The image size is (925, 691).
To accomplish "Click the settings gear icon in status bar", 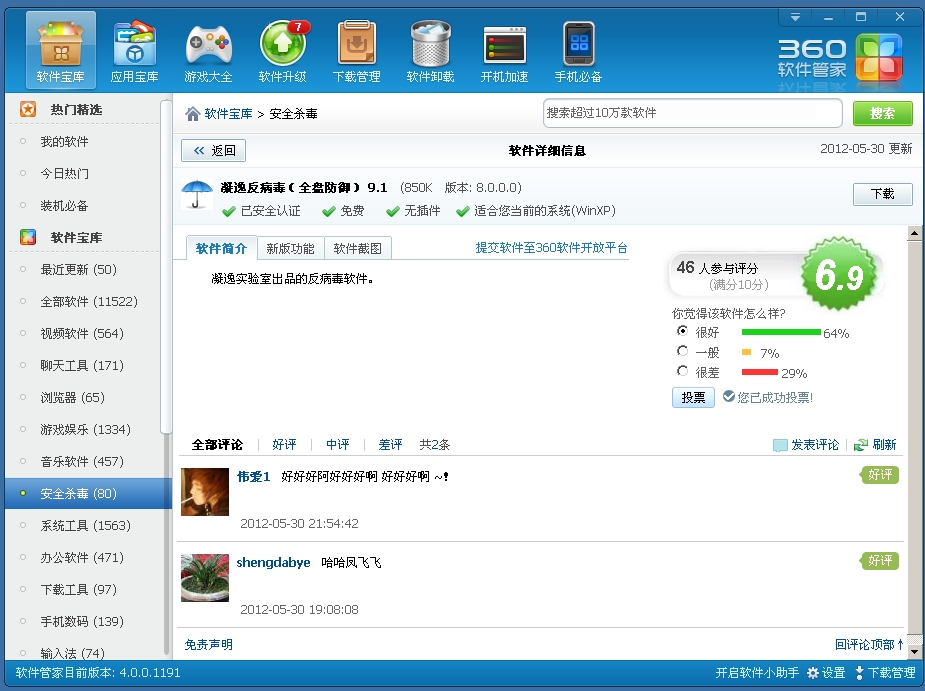I will (813, 673).
